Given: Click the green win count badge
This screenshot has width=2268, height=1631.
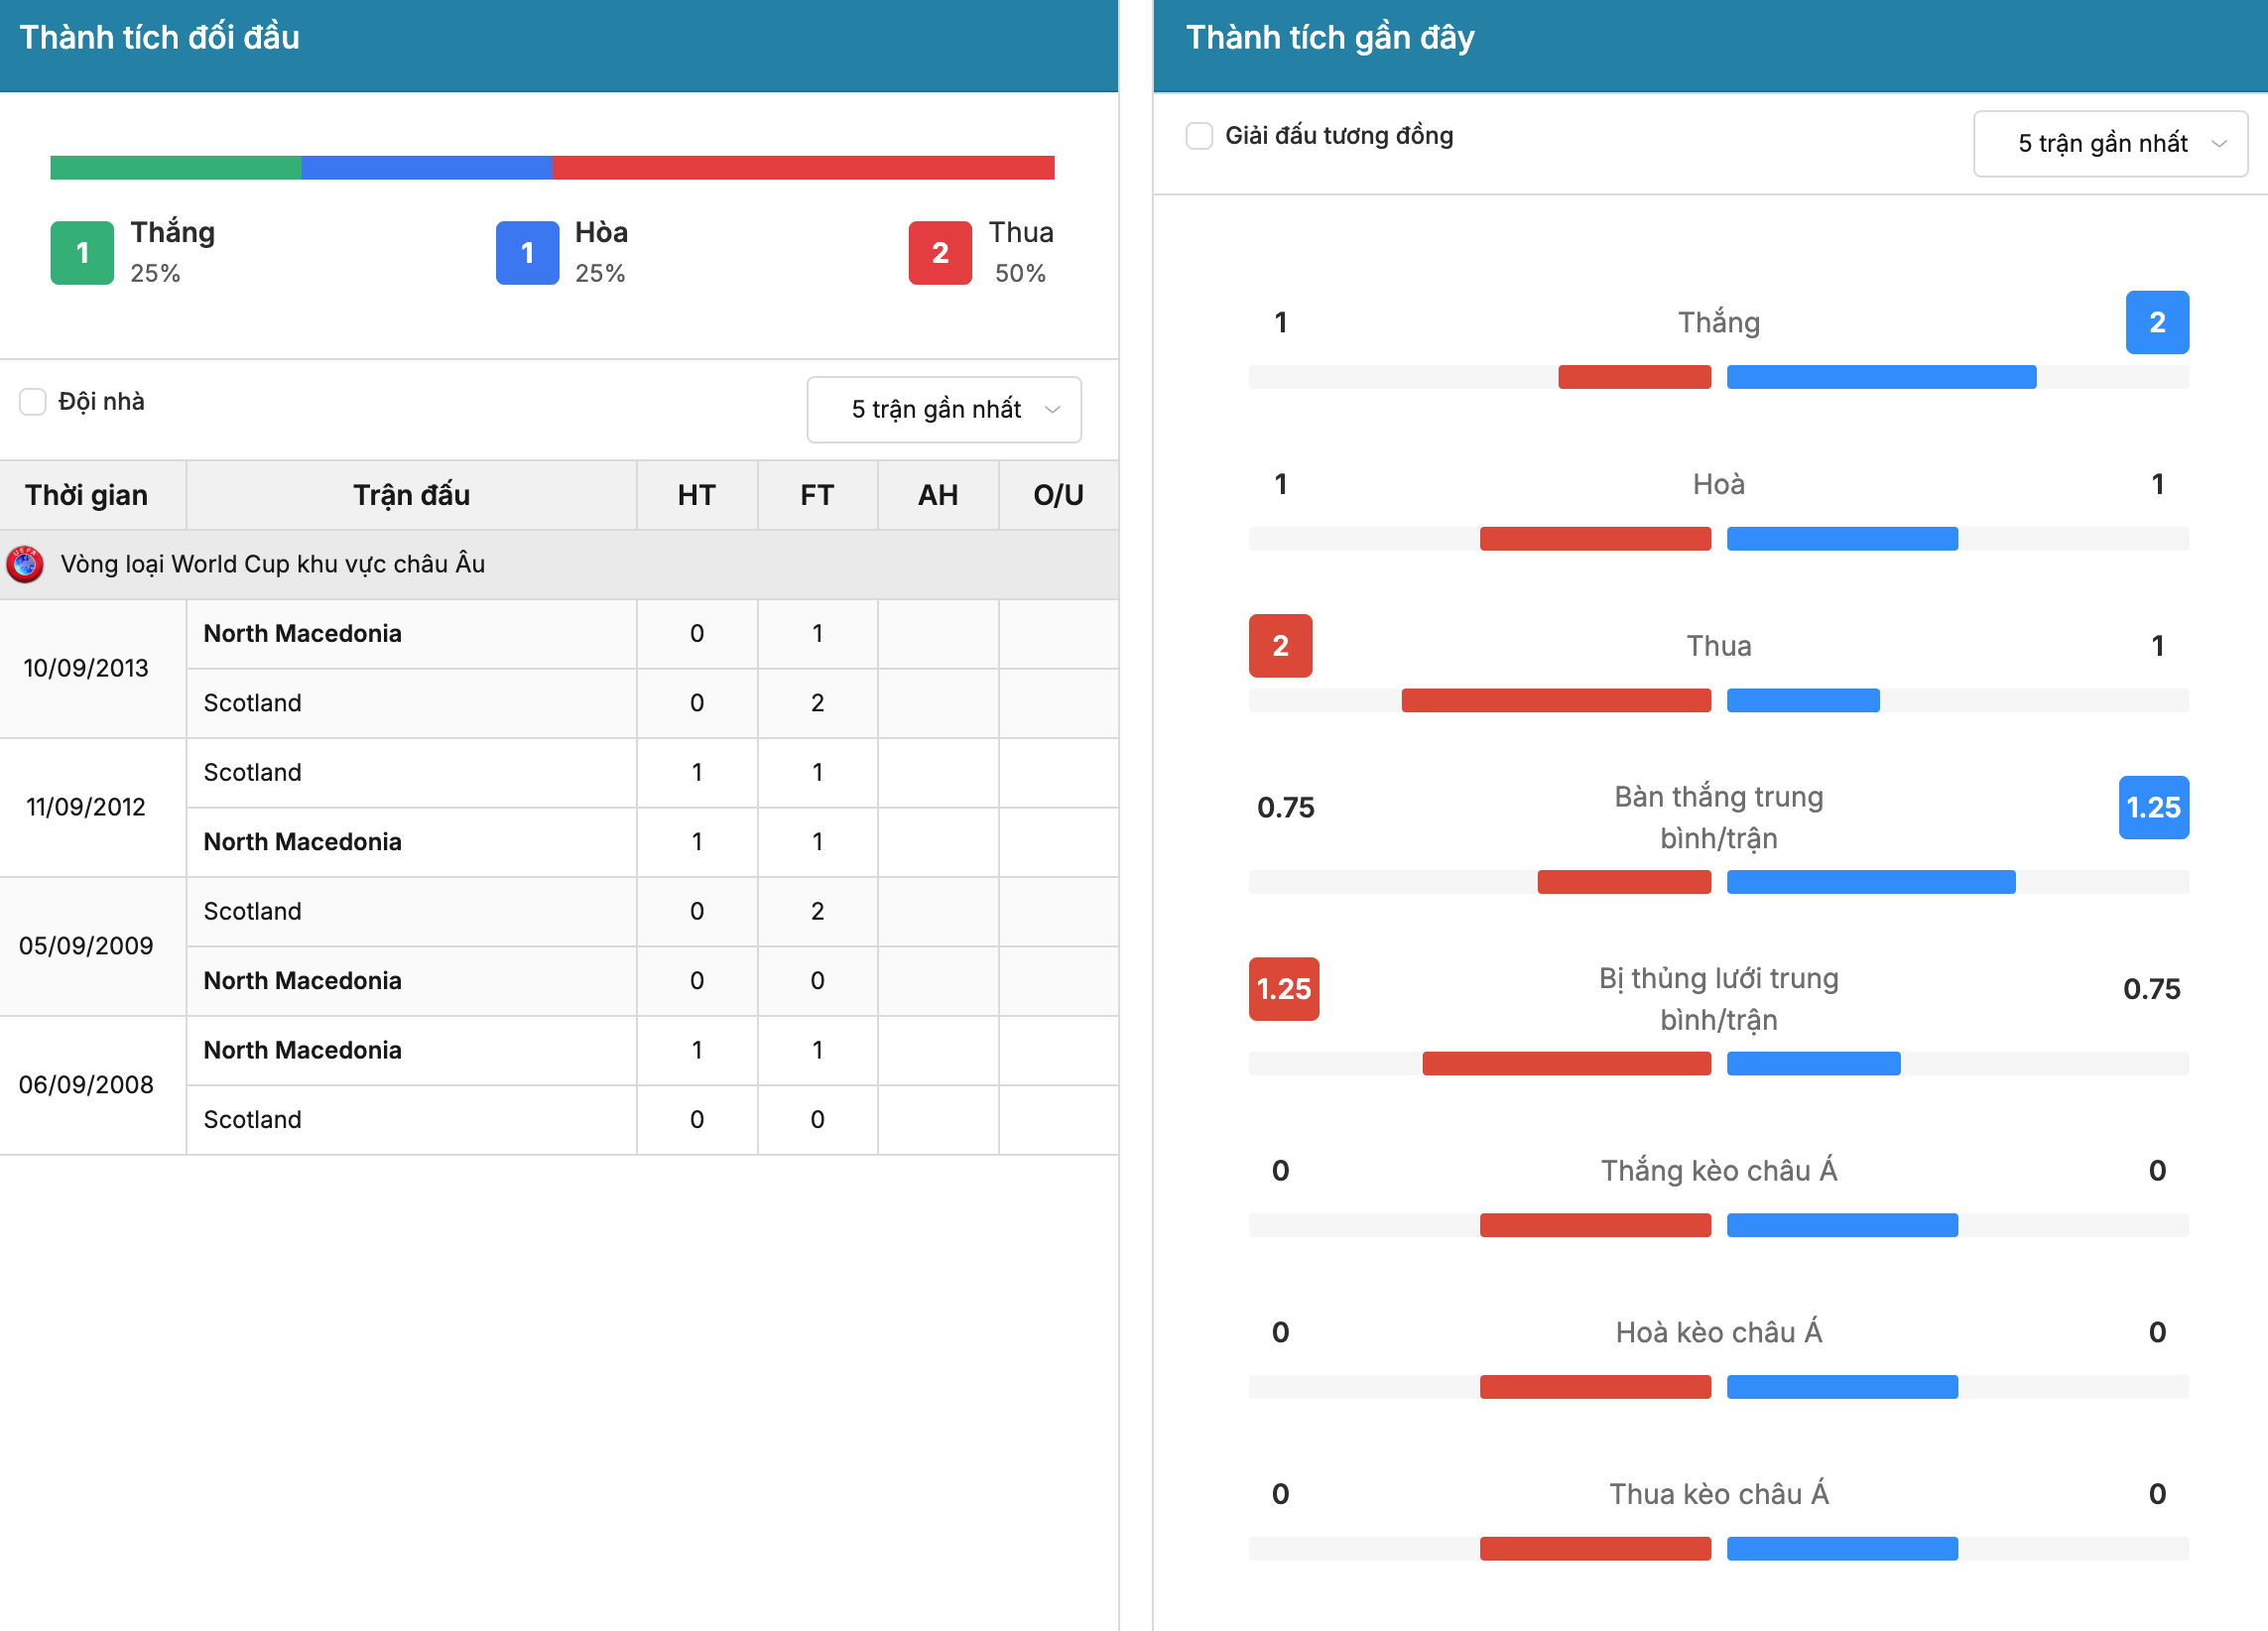Looking at the screenshot, I should click(82, 253).
